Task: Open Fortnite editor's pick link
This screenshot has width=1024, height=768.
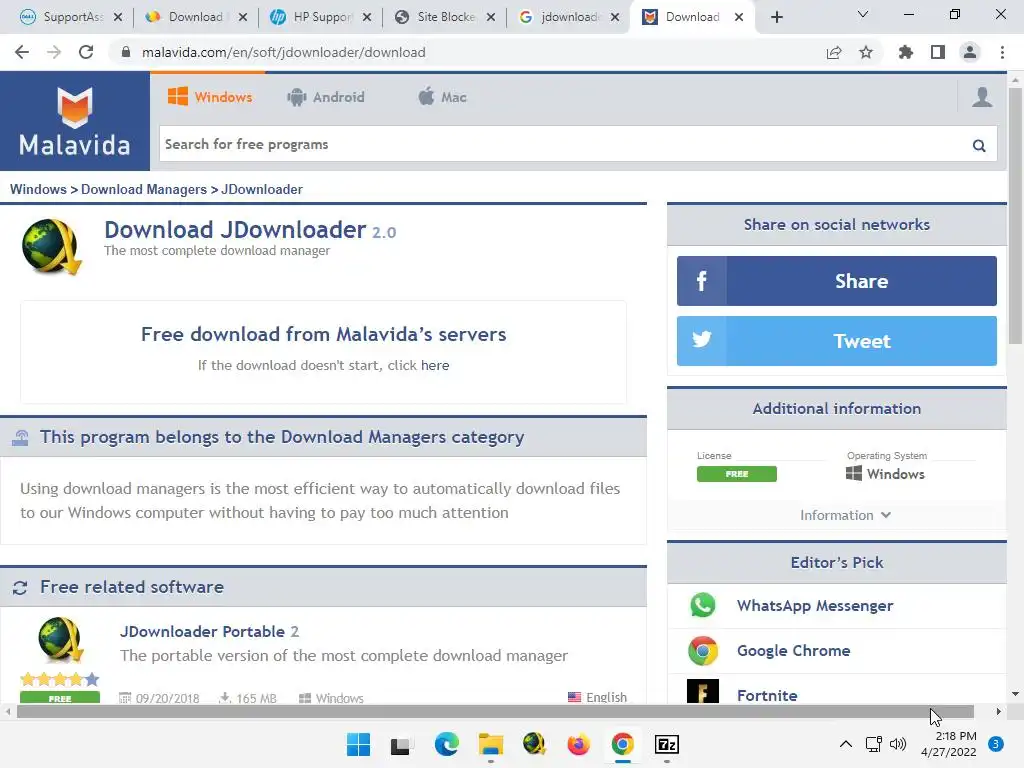Action: tap(767, 696)
